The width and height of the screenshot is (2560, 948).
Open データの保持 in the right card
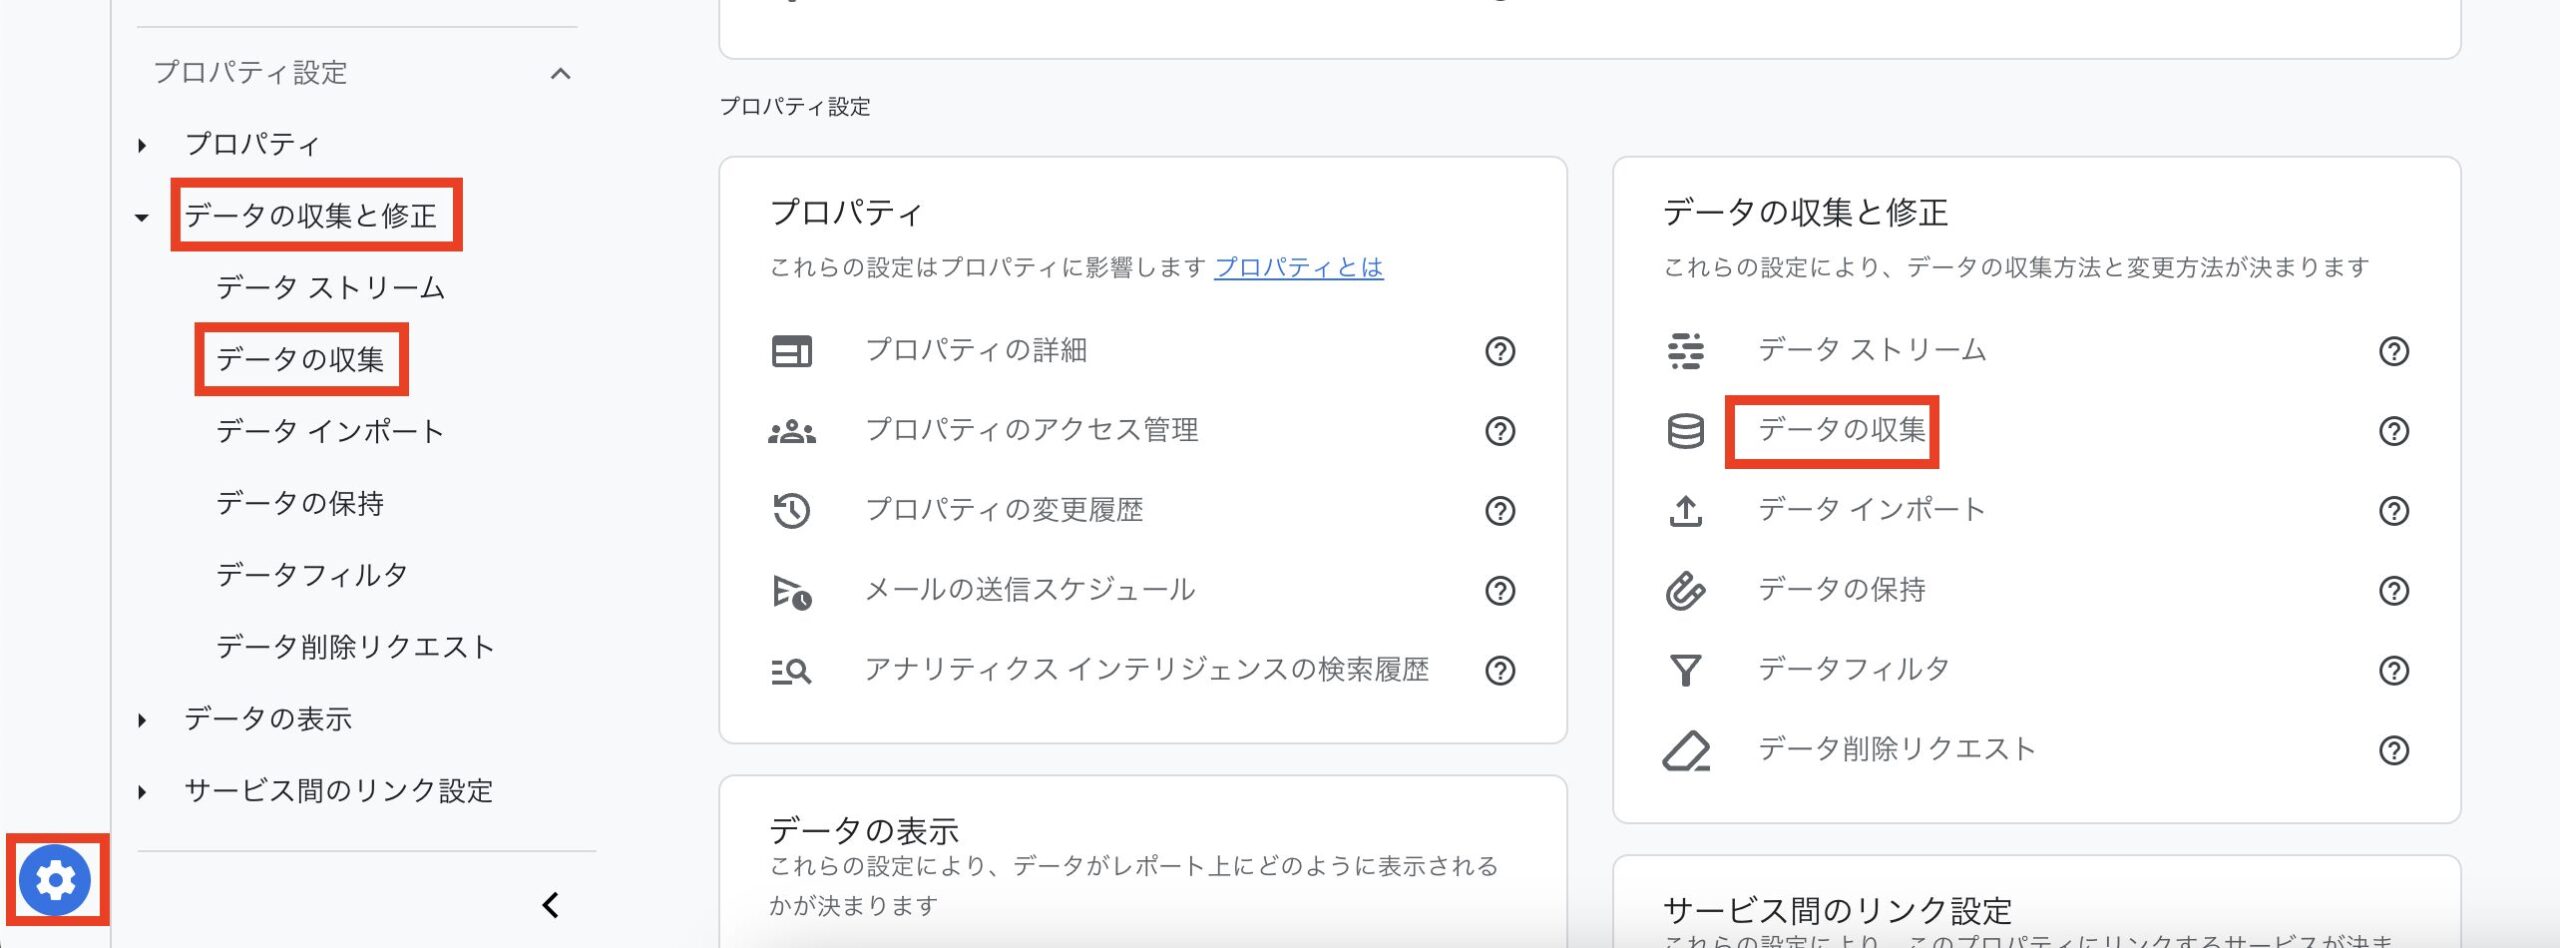(x=1842, y=590)
